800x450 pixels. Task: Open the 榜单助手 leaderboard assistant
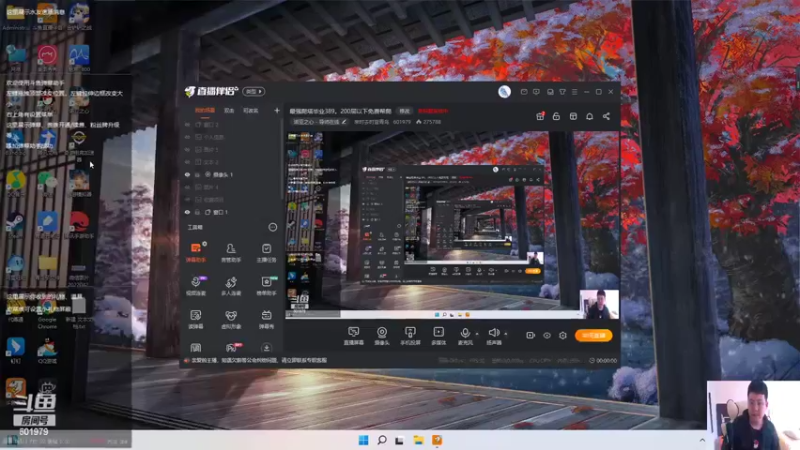tap(266, 286)
